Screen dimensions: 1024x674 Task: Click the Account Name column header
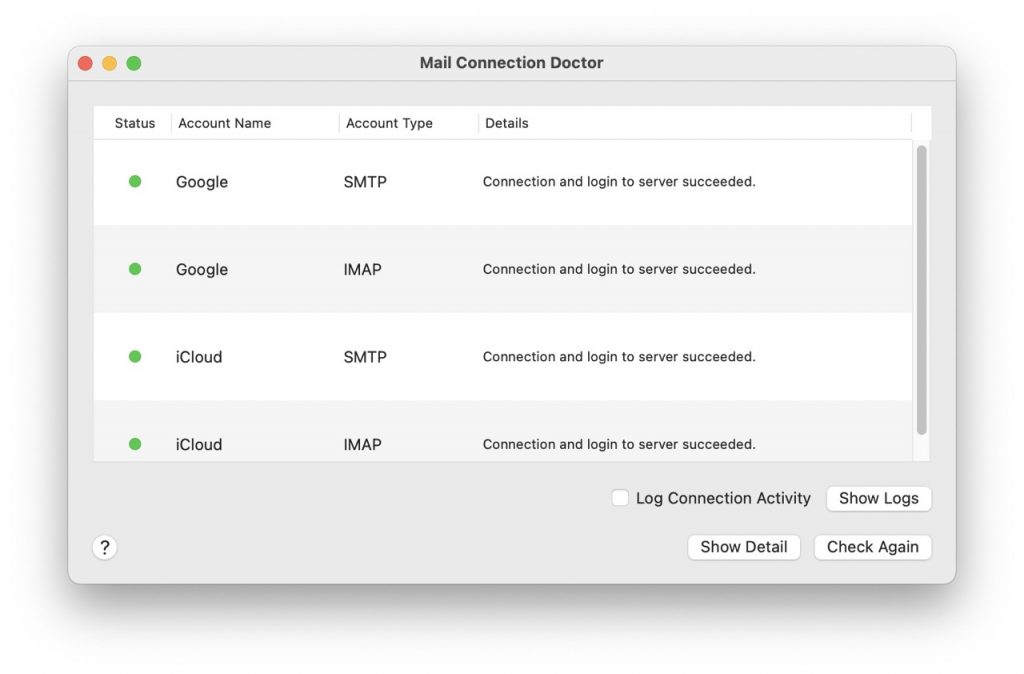pyautogui.click(x=224, y=123)
